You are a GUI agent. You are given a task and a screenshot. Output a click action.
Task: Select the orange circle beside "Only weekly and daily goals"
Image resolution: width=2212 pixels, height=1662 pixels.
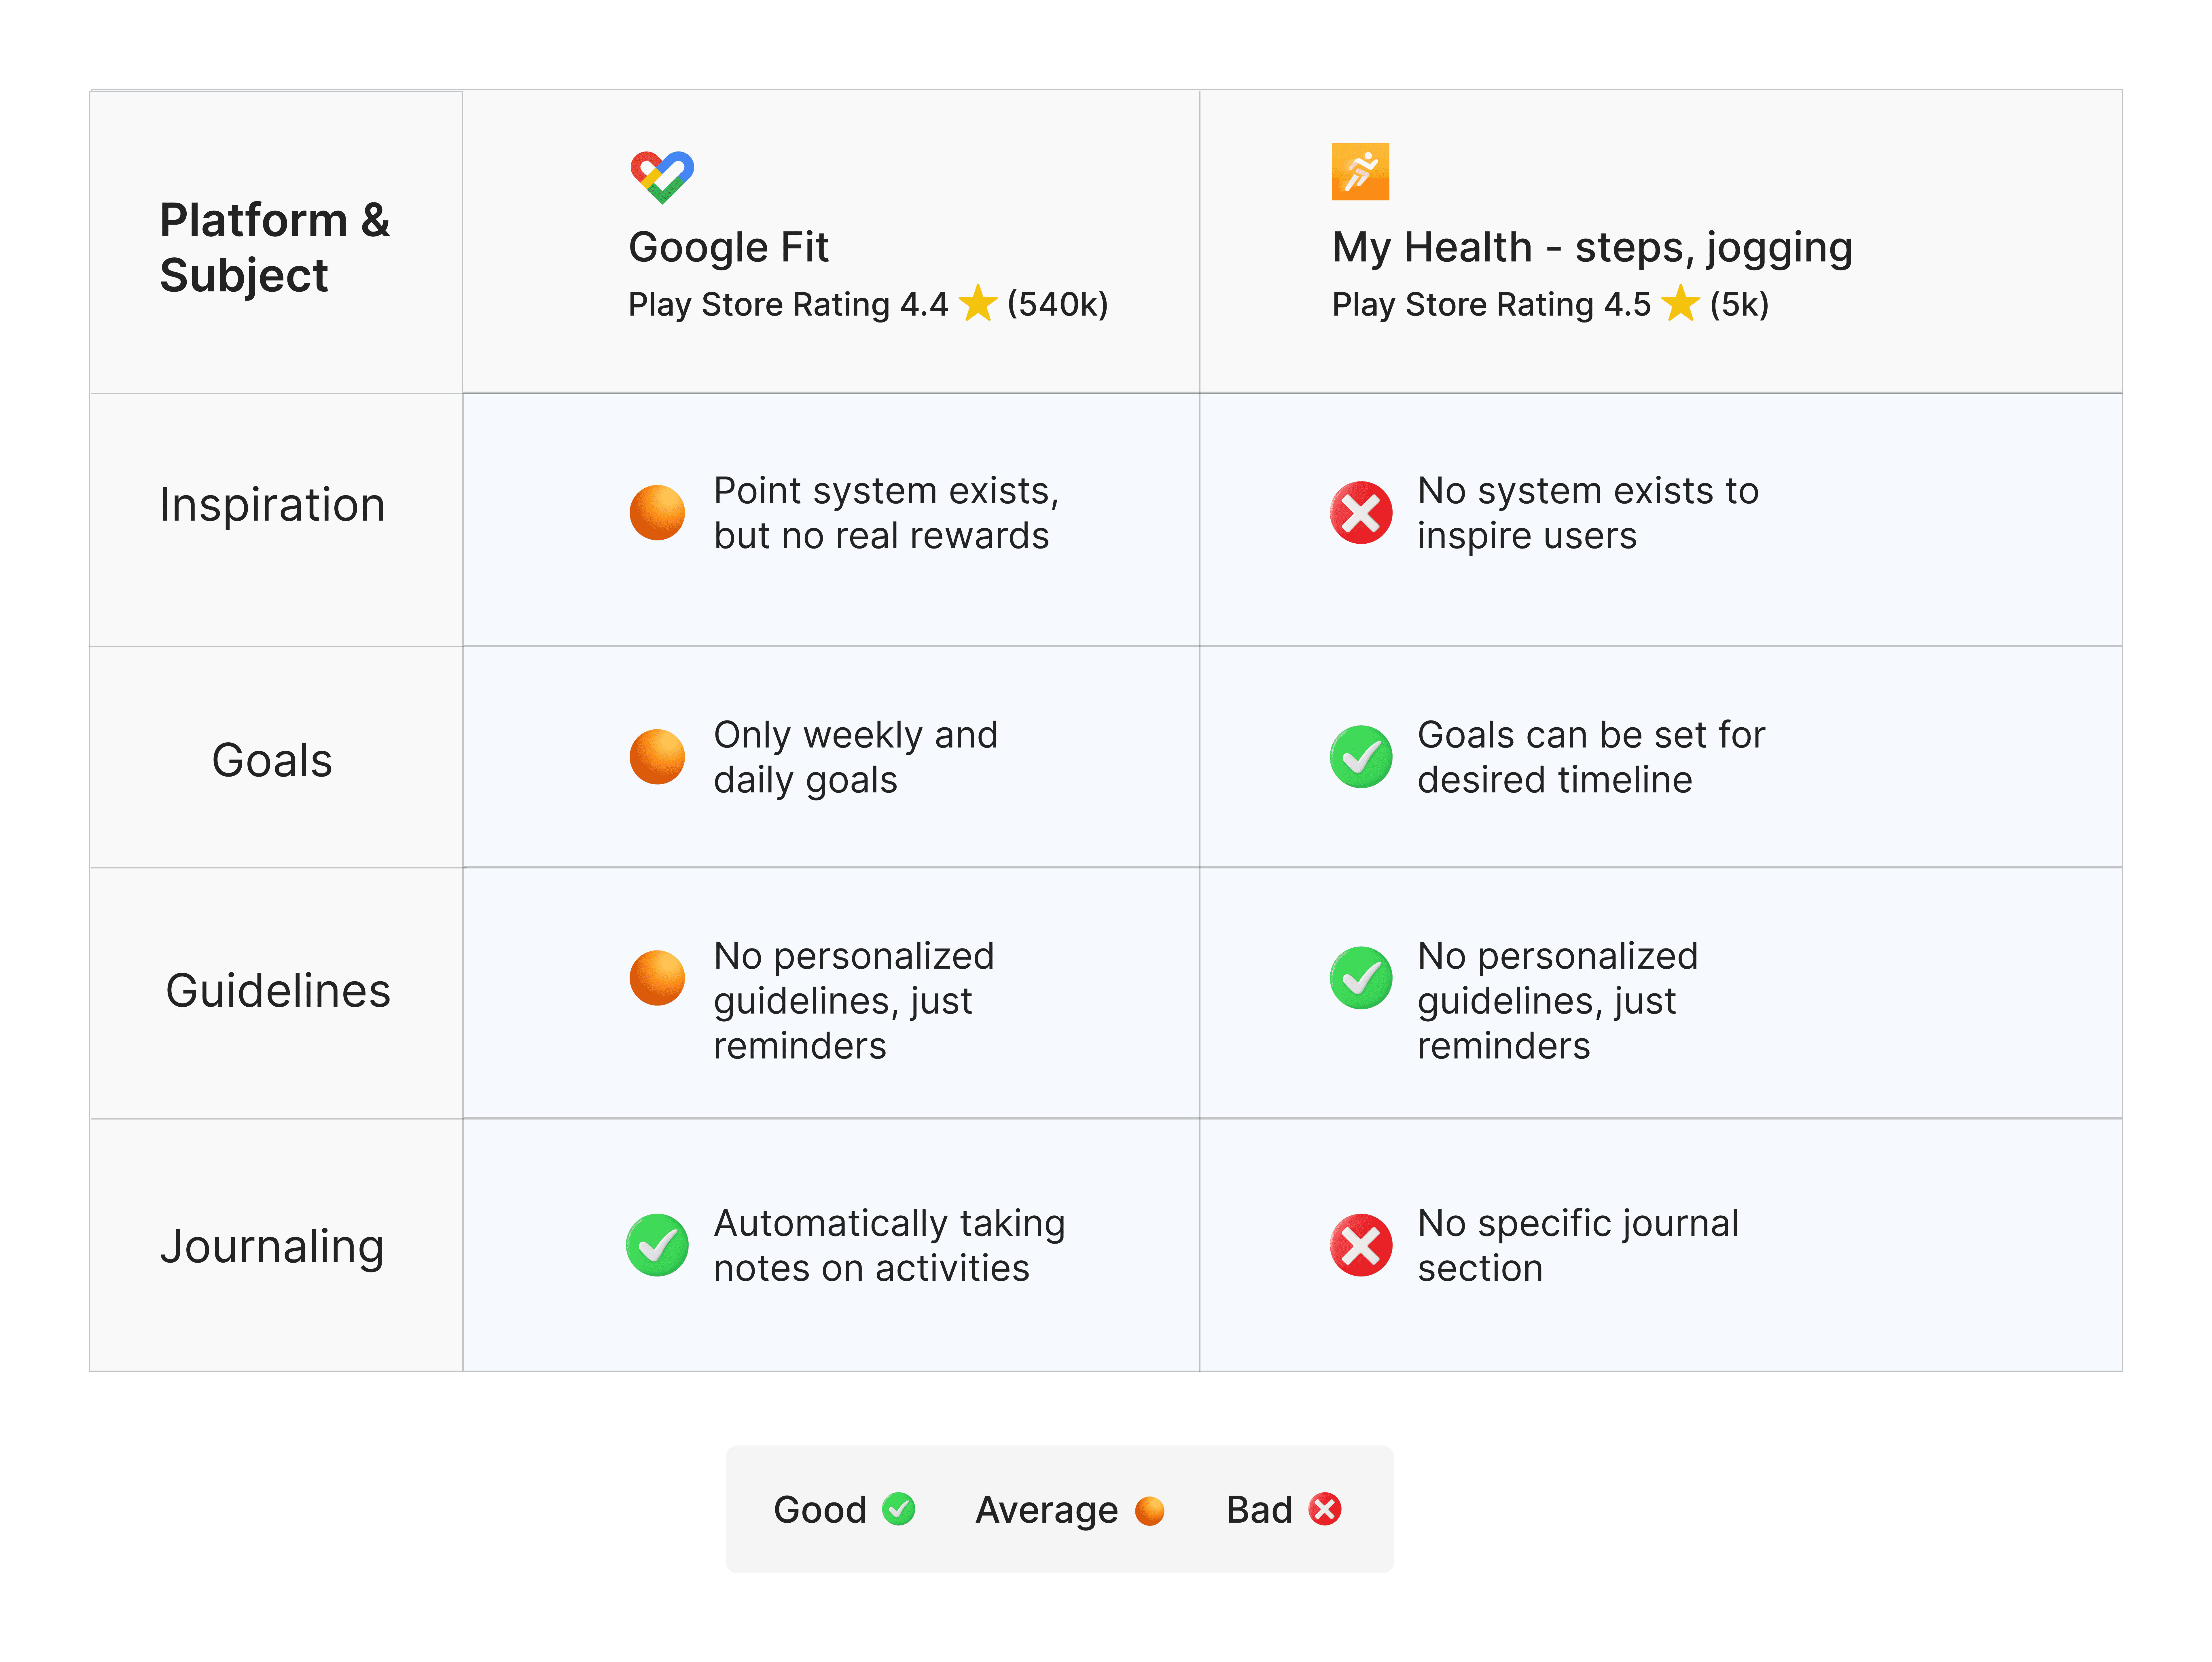(x=657, y=757)
